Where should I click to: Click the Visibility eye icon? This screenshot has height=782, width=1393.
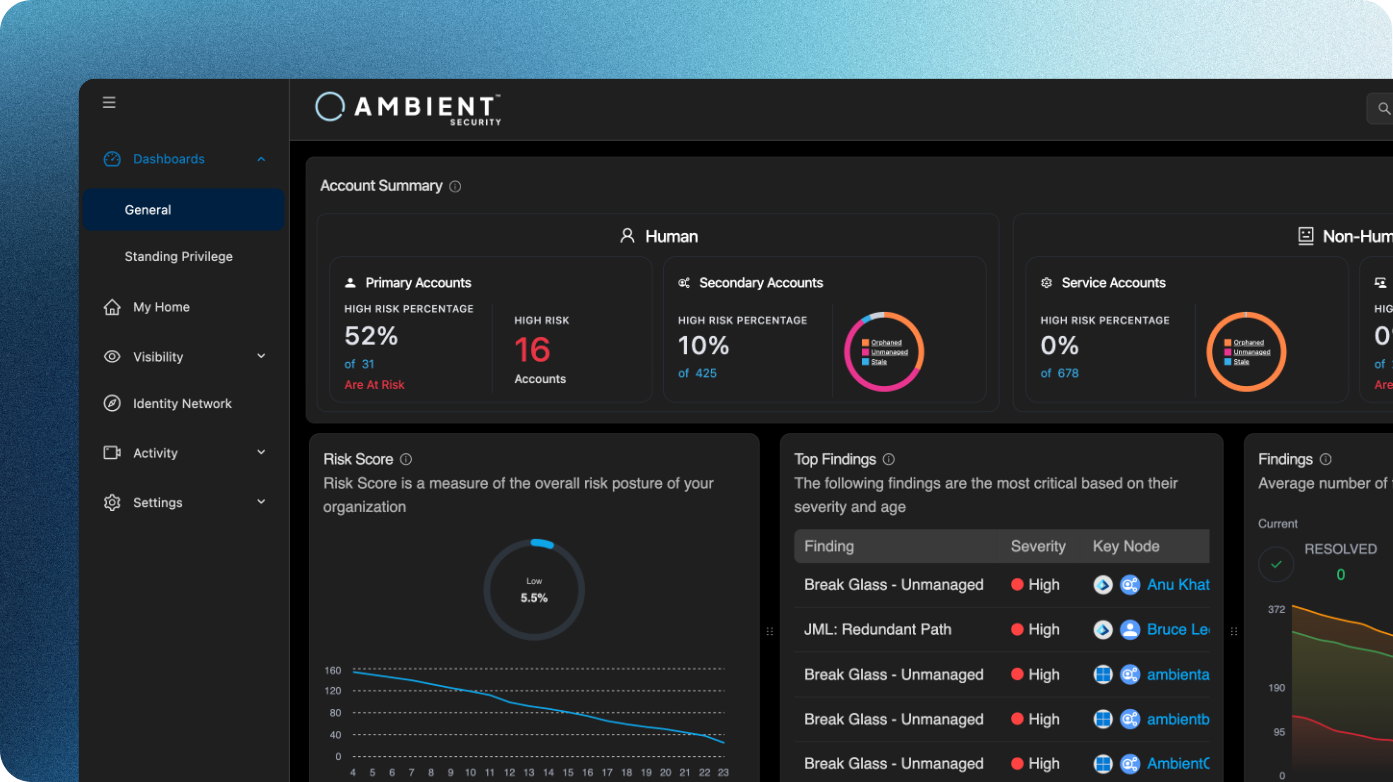[112, 357]
